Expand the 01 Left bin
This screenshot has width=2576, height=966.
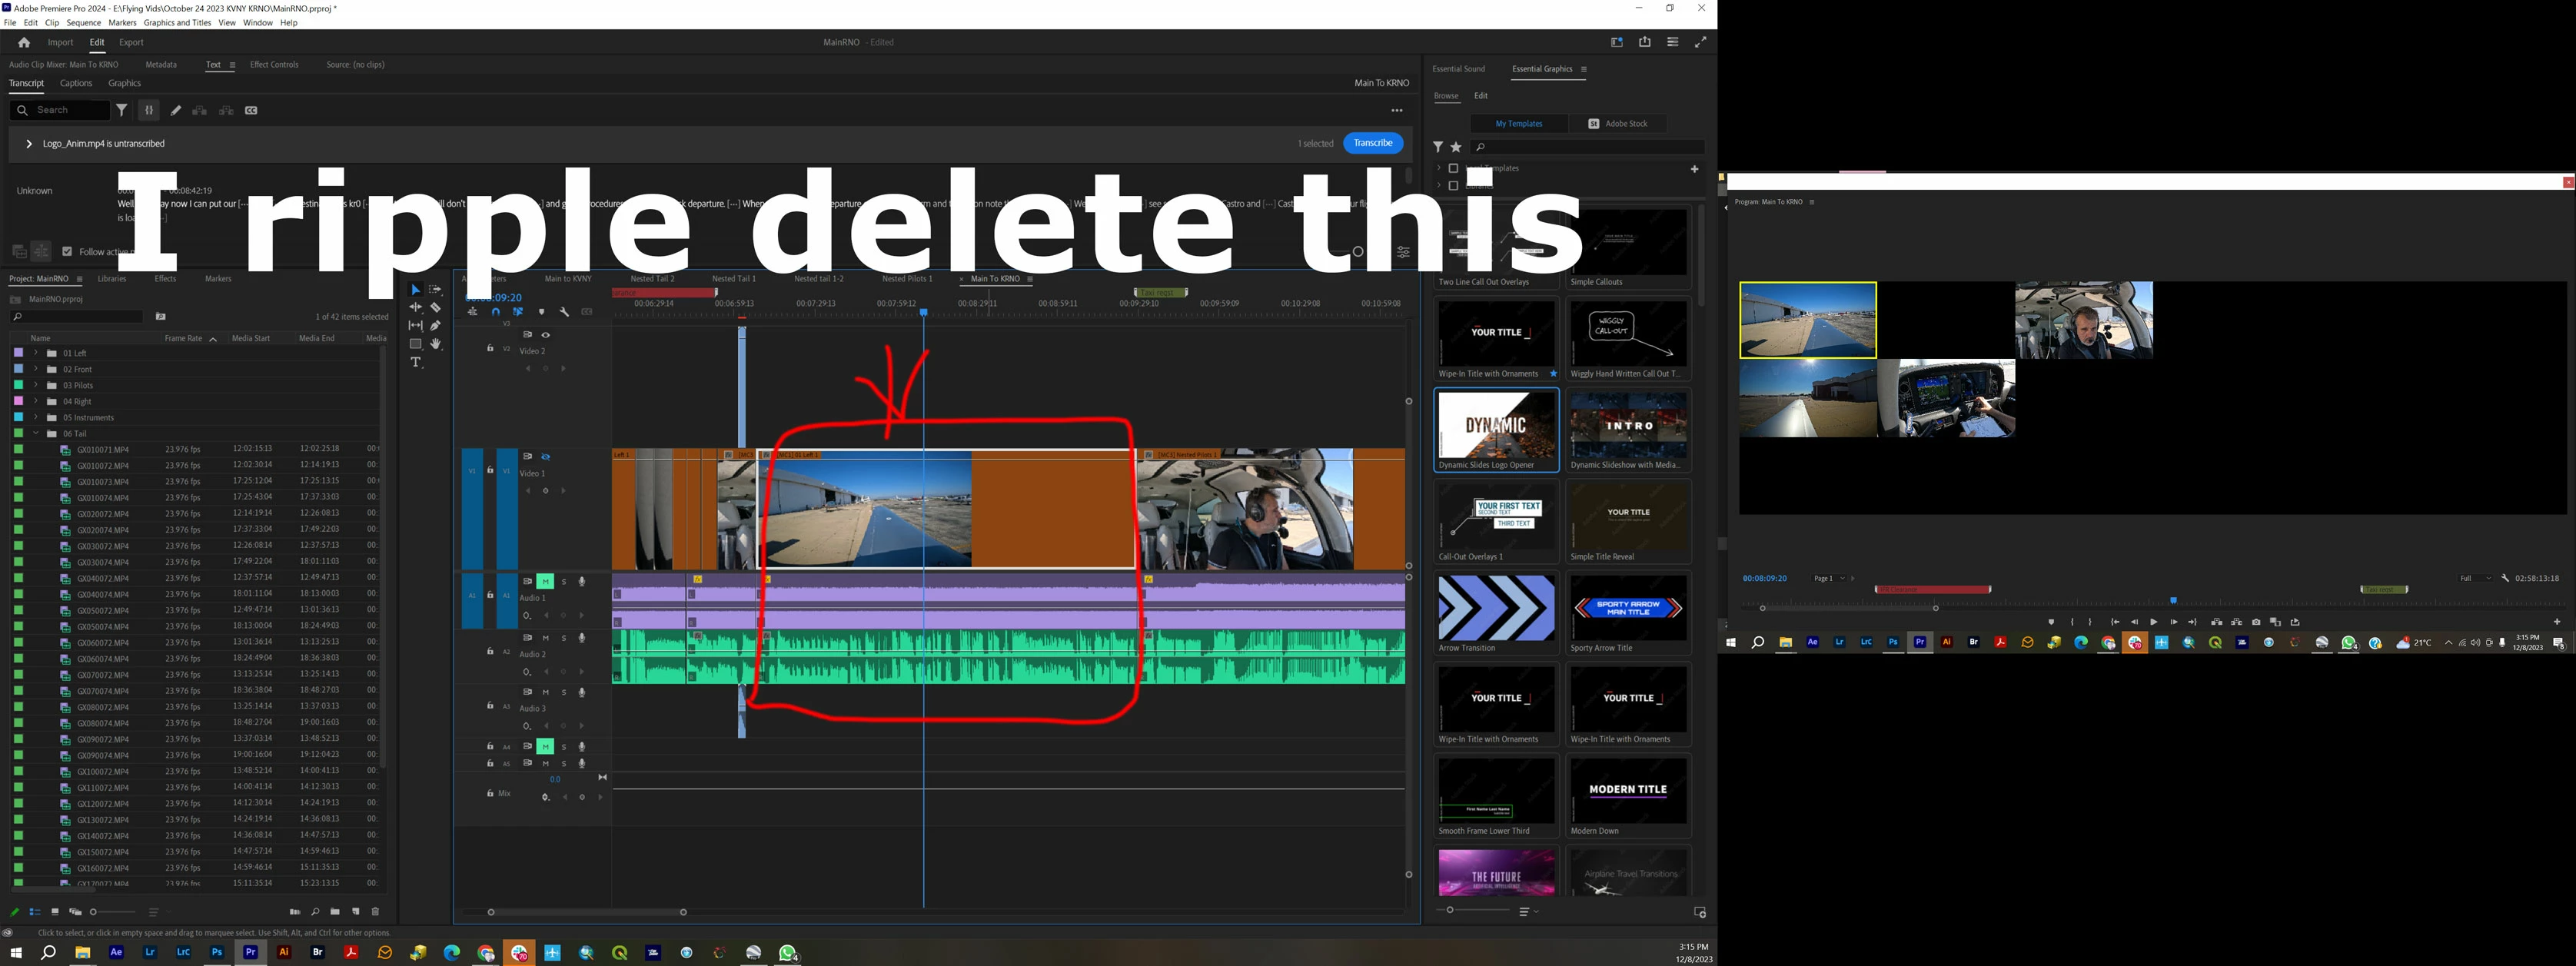36,353
